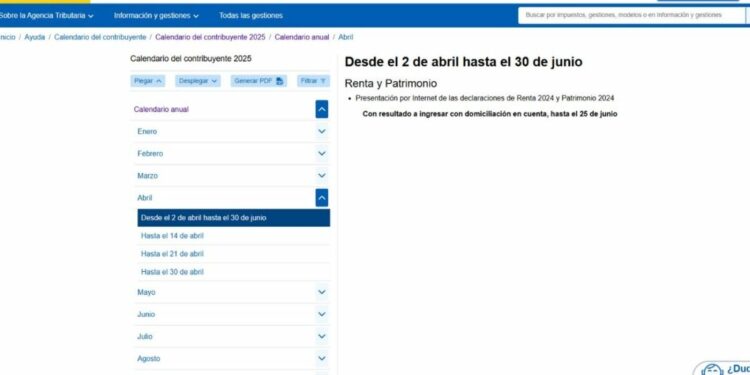
Task: Click sidebar title 'Calendario del contribuyente 2025'
Action: 190,59
